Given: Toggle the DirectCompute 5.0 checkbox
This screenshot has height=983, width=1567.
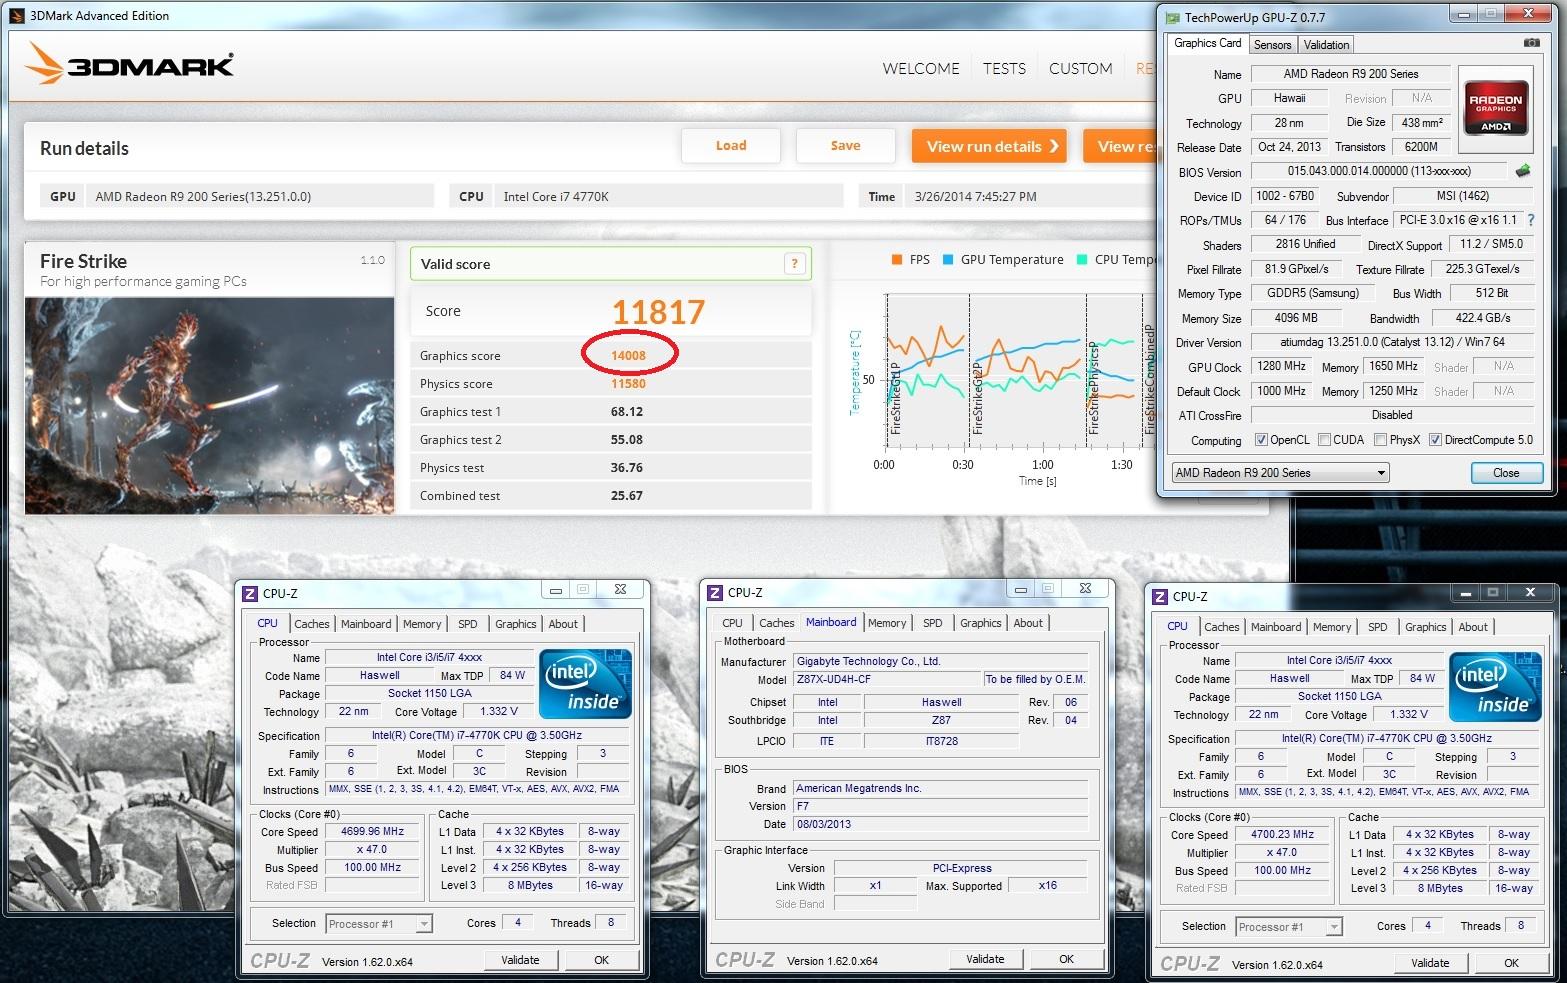Looking at the screenshot, I should [1435, 440].
